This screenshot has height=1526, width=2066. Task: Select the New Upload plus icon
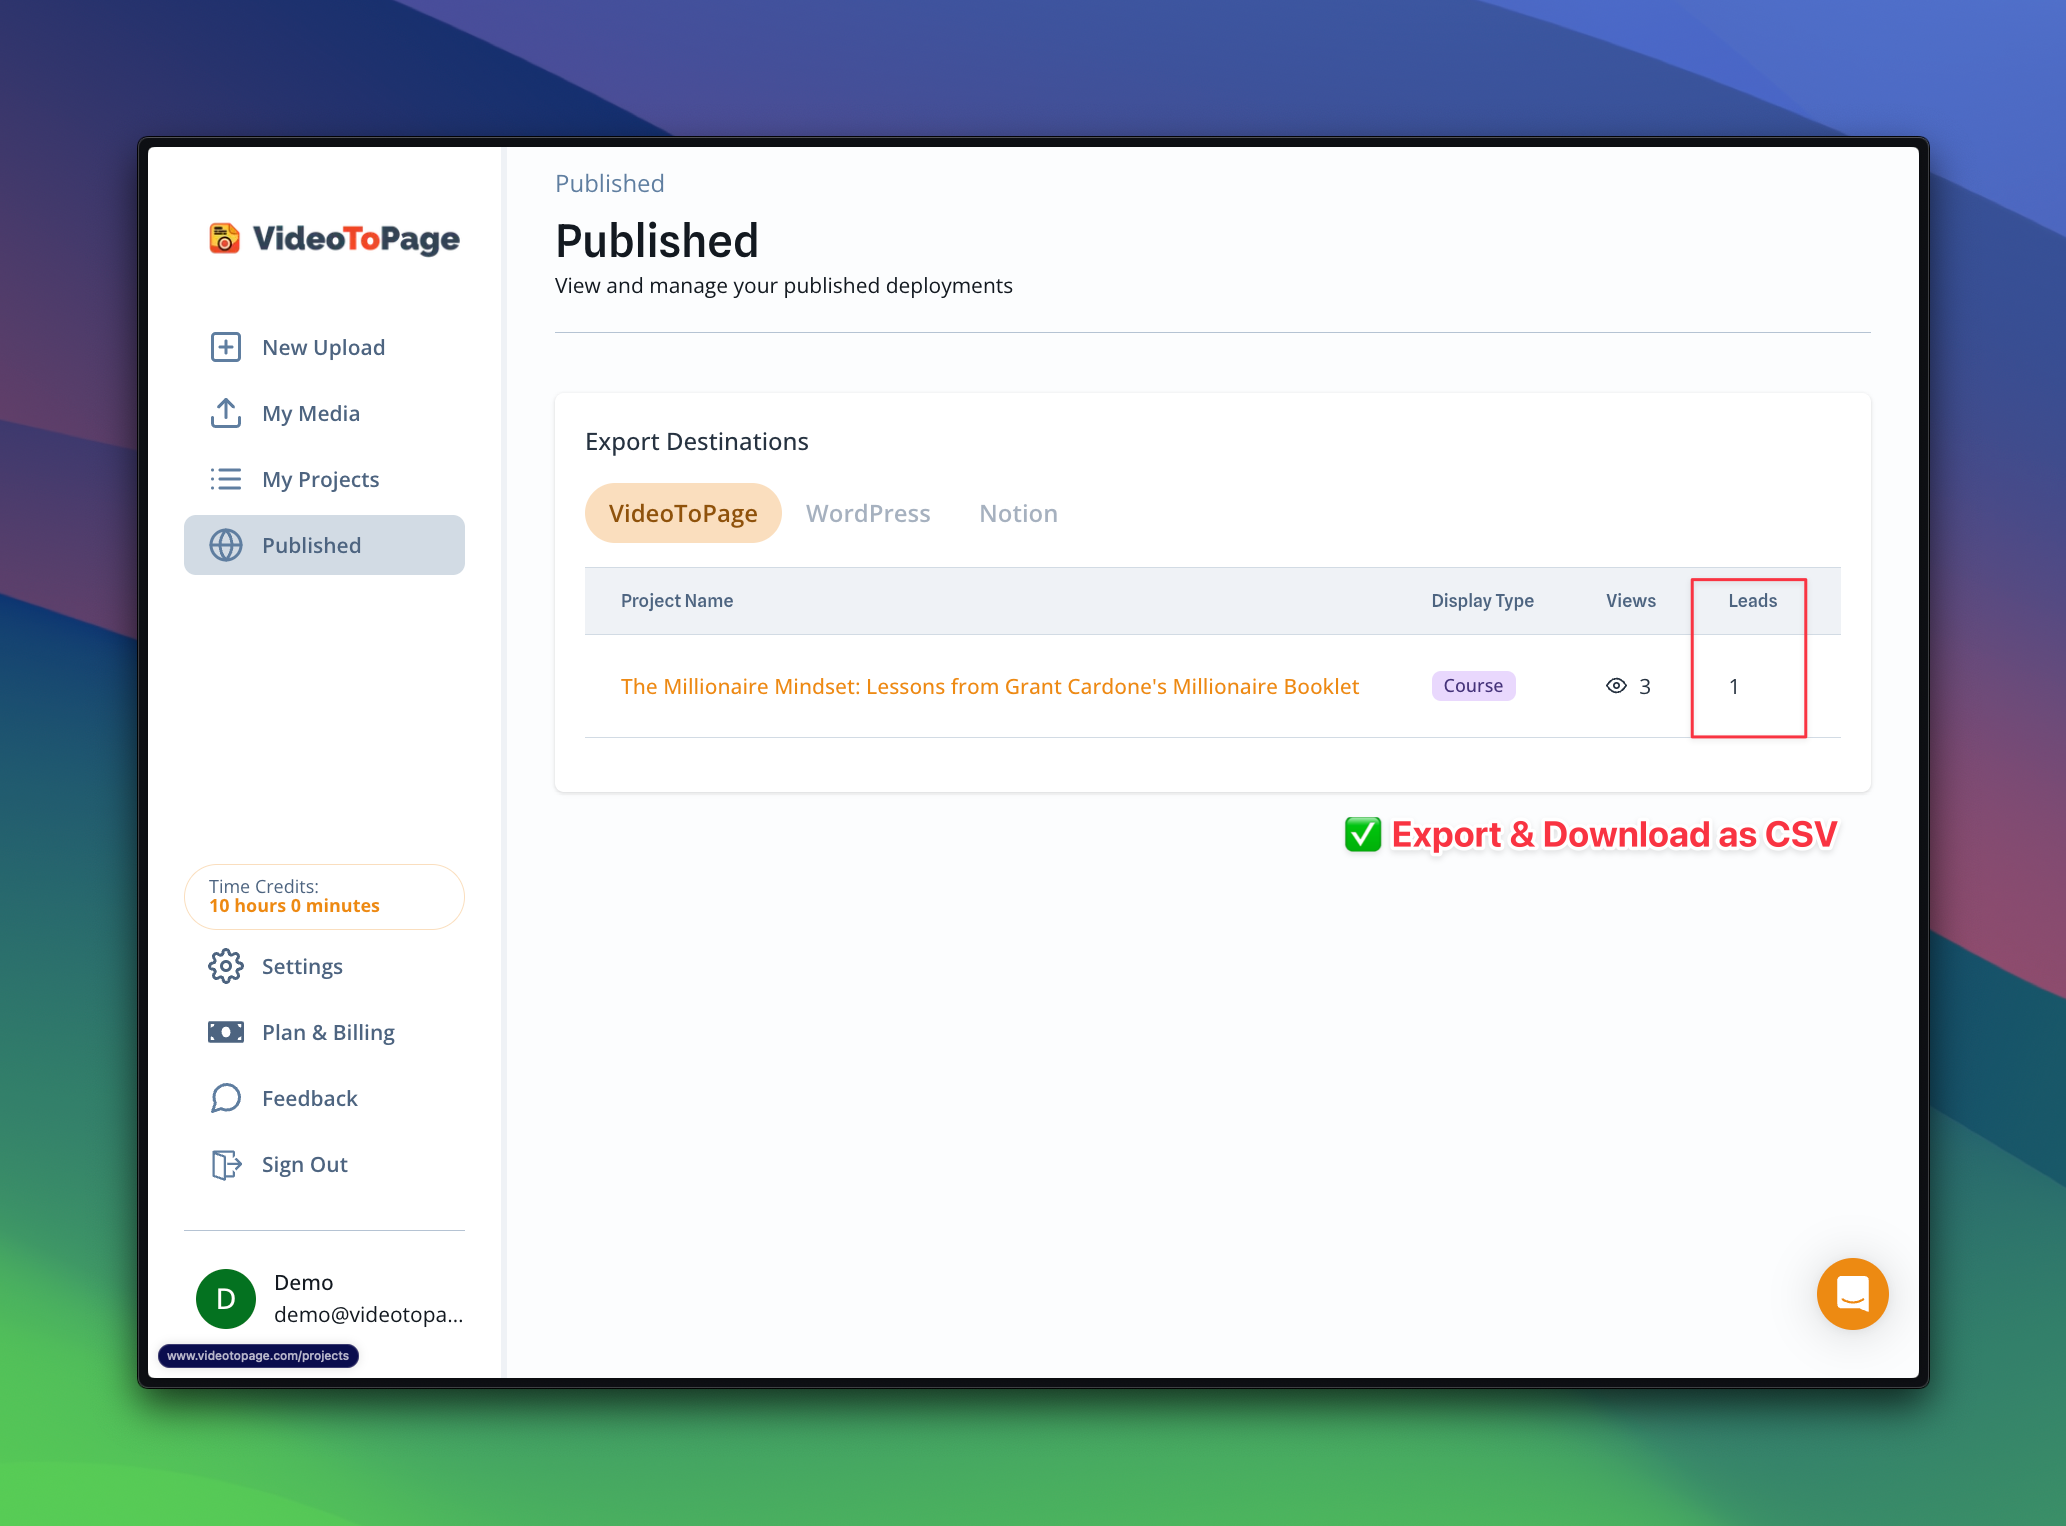point(226,347)
